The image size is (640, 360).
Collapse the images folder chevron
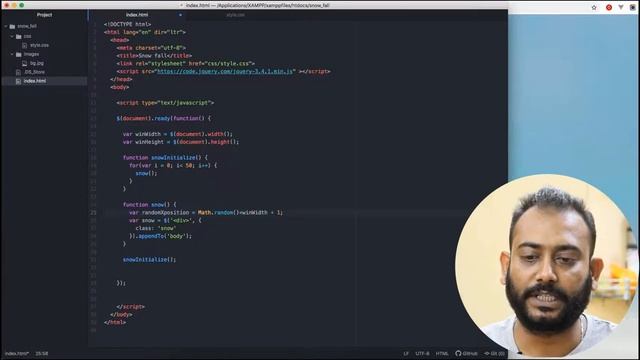click(x=12, y=54)
